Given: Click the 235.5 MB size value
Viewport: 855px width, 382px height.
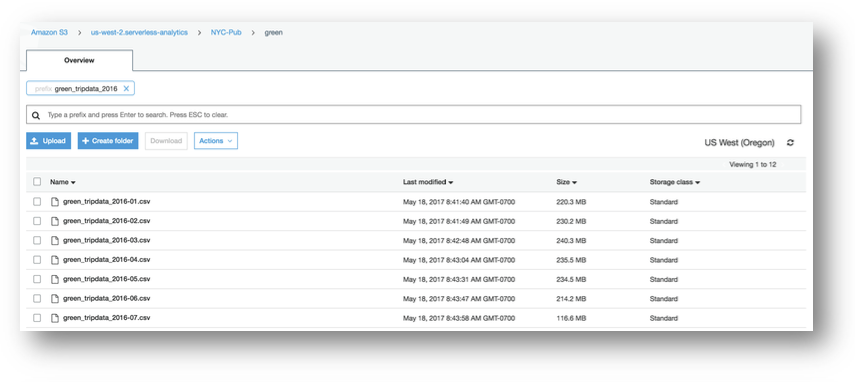Looking at the screenshot, I should click(x=571, y=260).
